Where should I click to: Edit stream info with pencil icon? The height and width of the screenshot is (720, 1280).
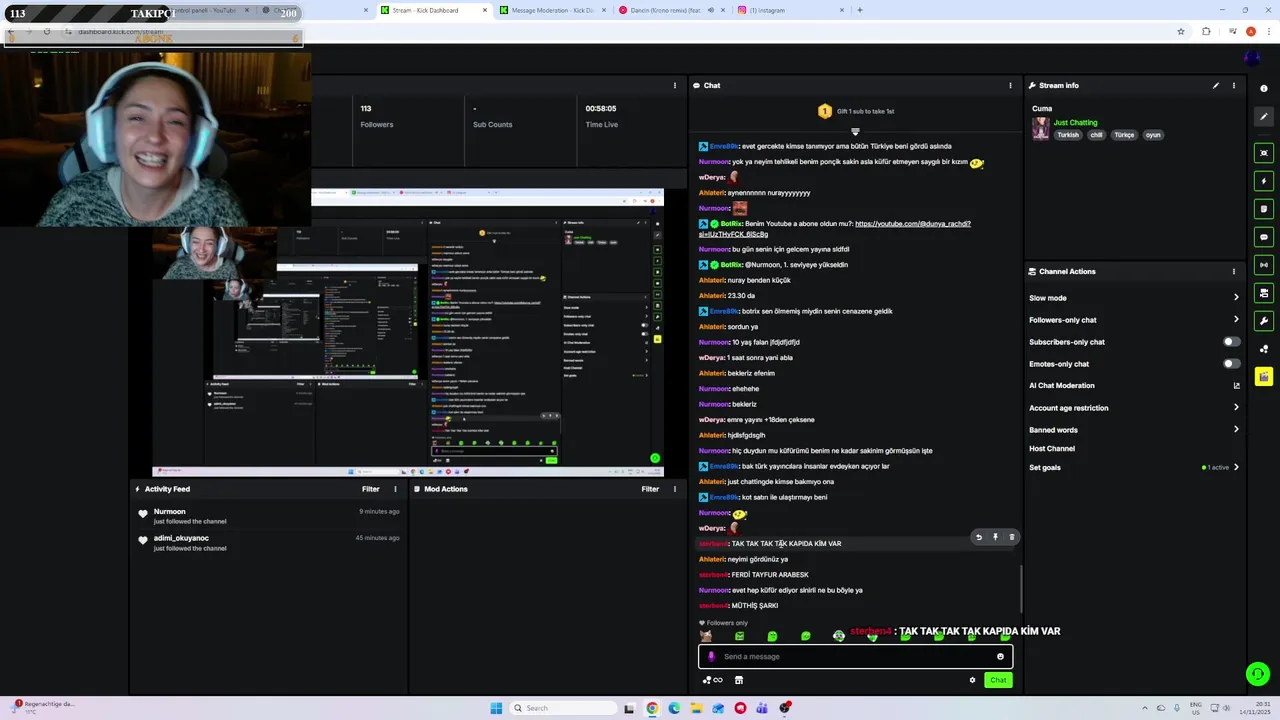pos(1216,85)
